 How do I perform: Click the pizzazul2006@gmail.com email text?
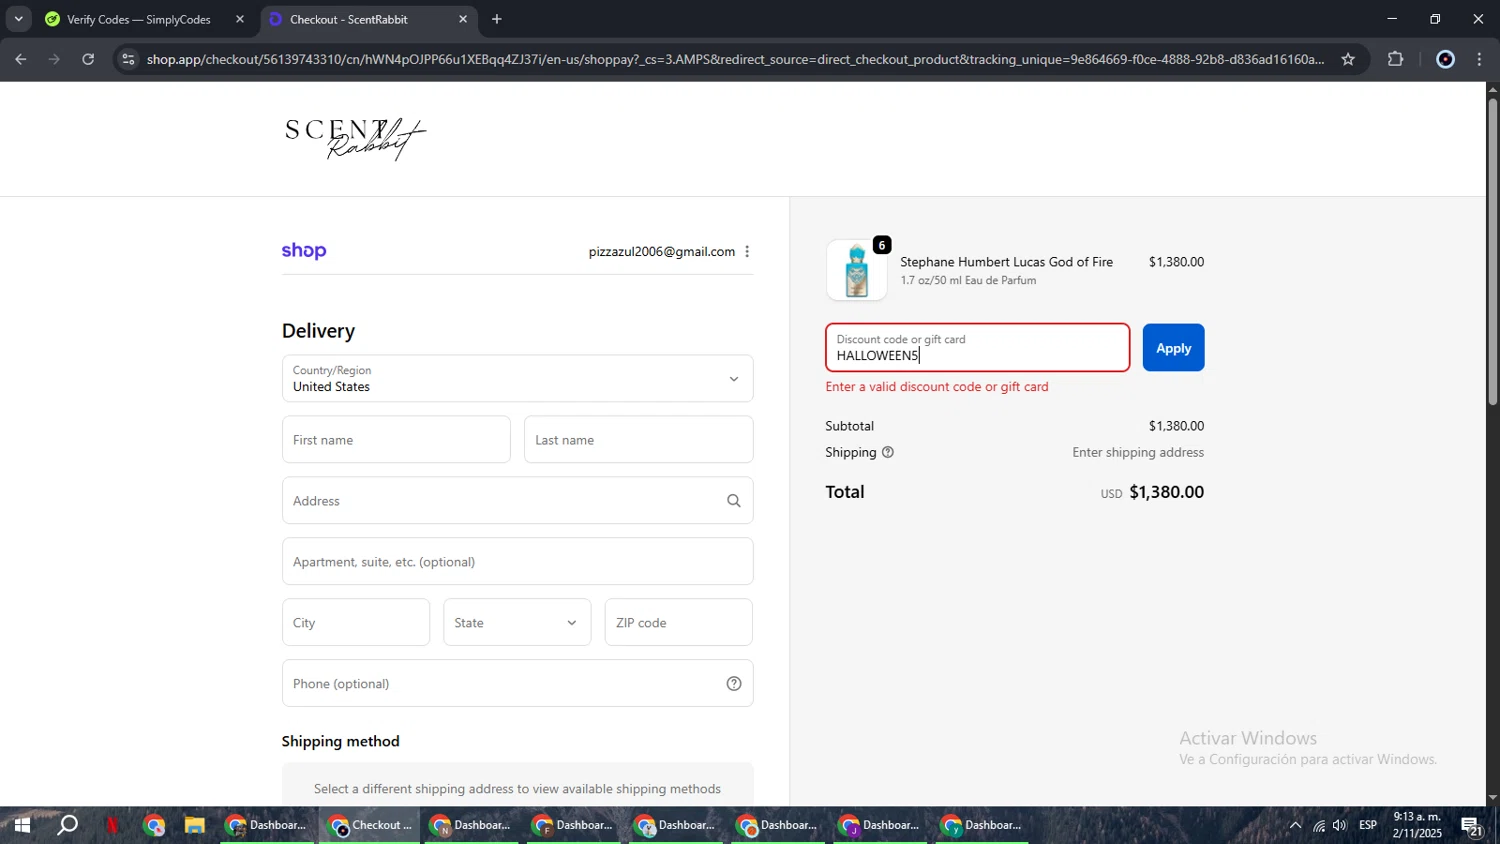point(662,252)
